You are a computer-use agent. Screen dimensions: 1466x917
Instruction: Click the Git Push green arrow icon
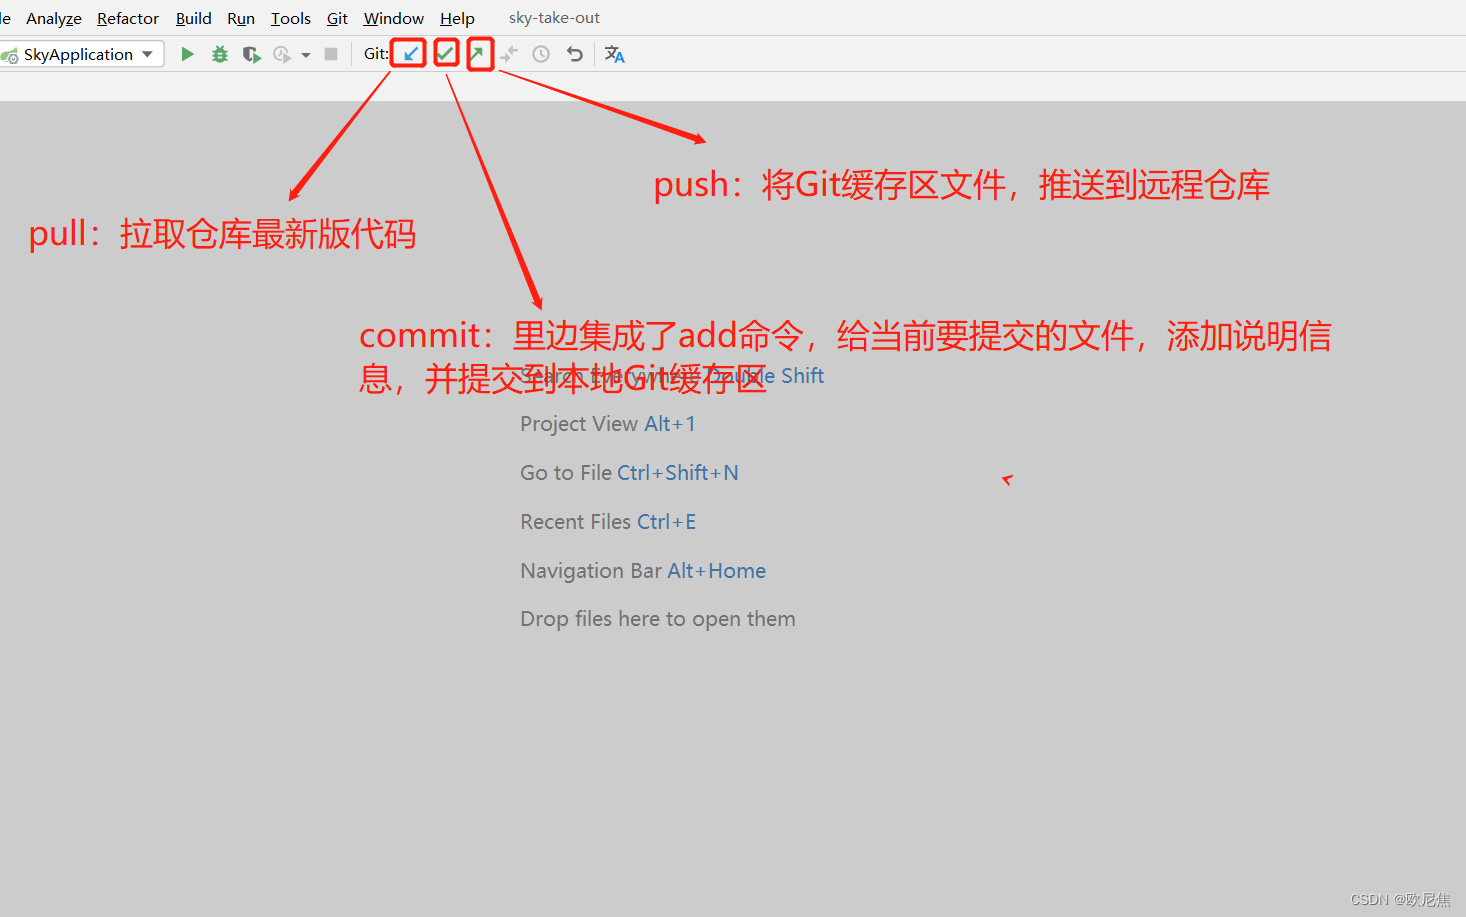coord(479,54)
